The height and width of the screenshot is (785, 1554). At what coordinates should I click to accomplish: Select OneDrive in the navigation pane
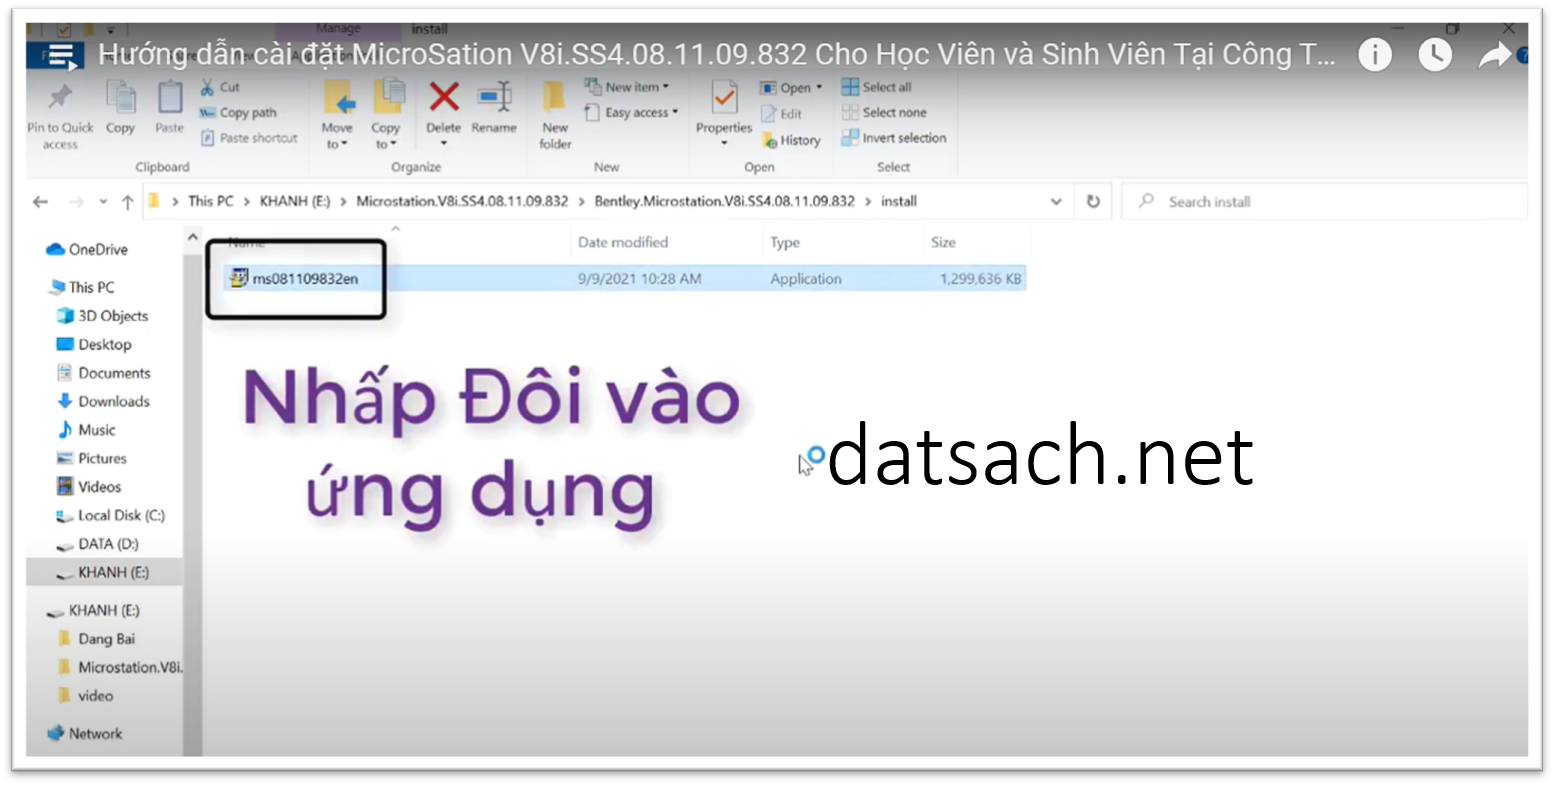tap(88, 250)
